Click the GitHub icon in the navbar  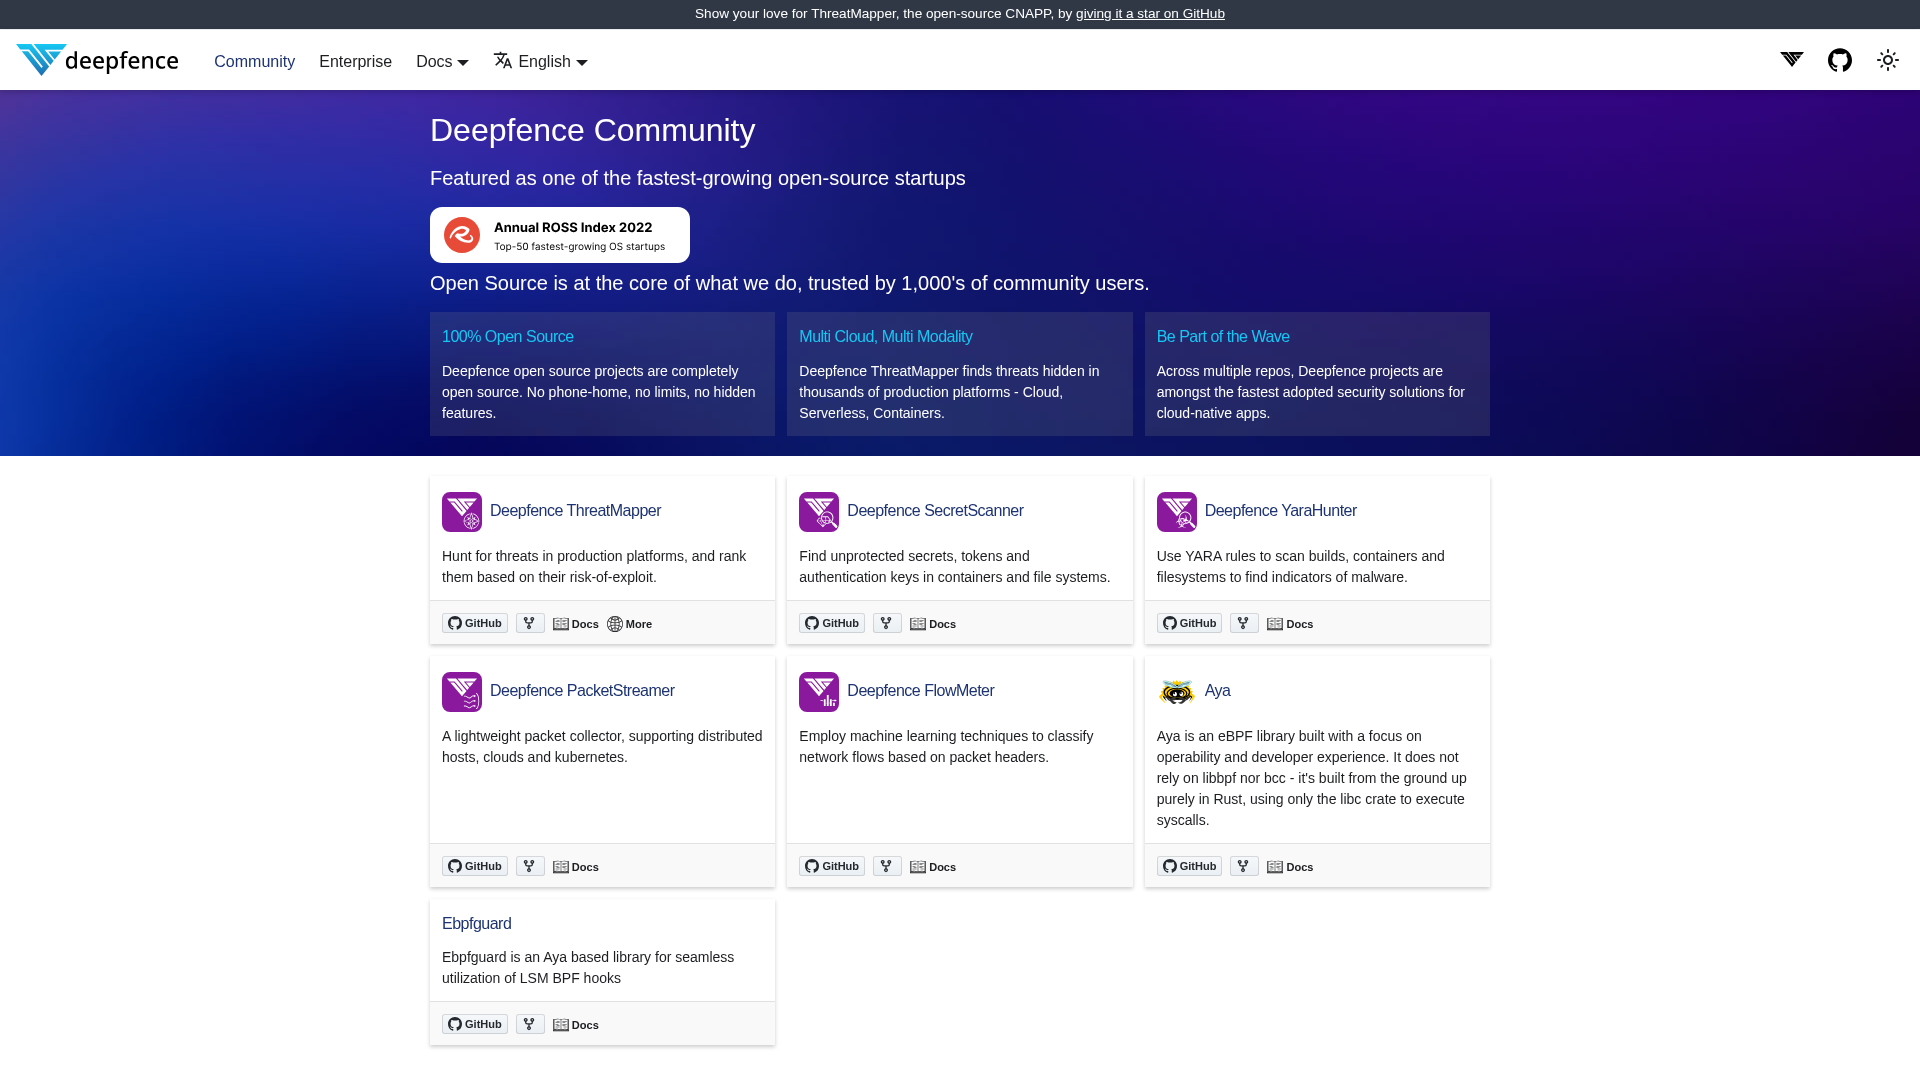[1839, 60]
